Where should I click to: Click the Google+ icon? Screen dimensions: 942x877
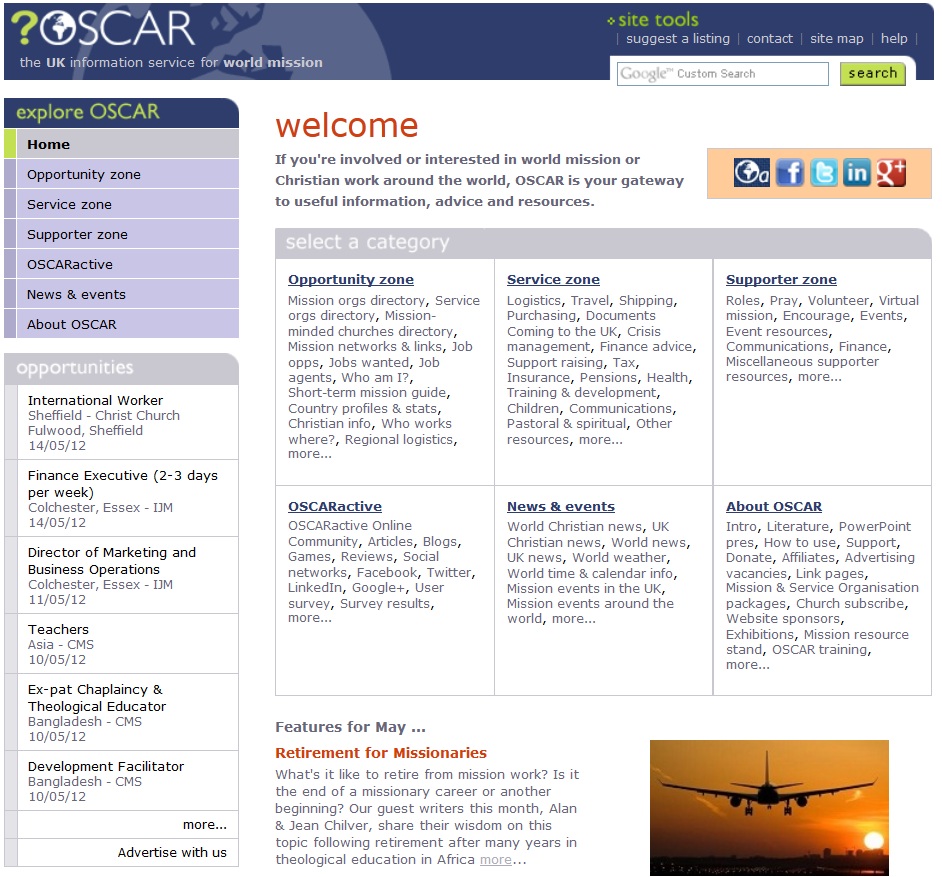[x=891, y=173]
